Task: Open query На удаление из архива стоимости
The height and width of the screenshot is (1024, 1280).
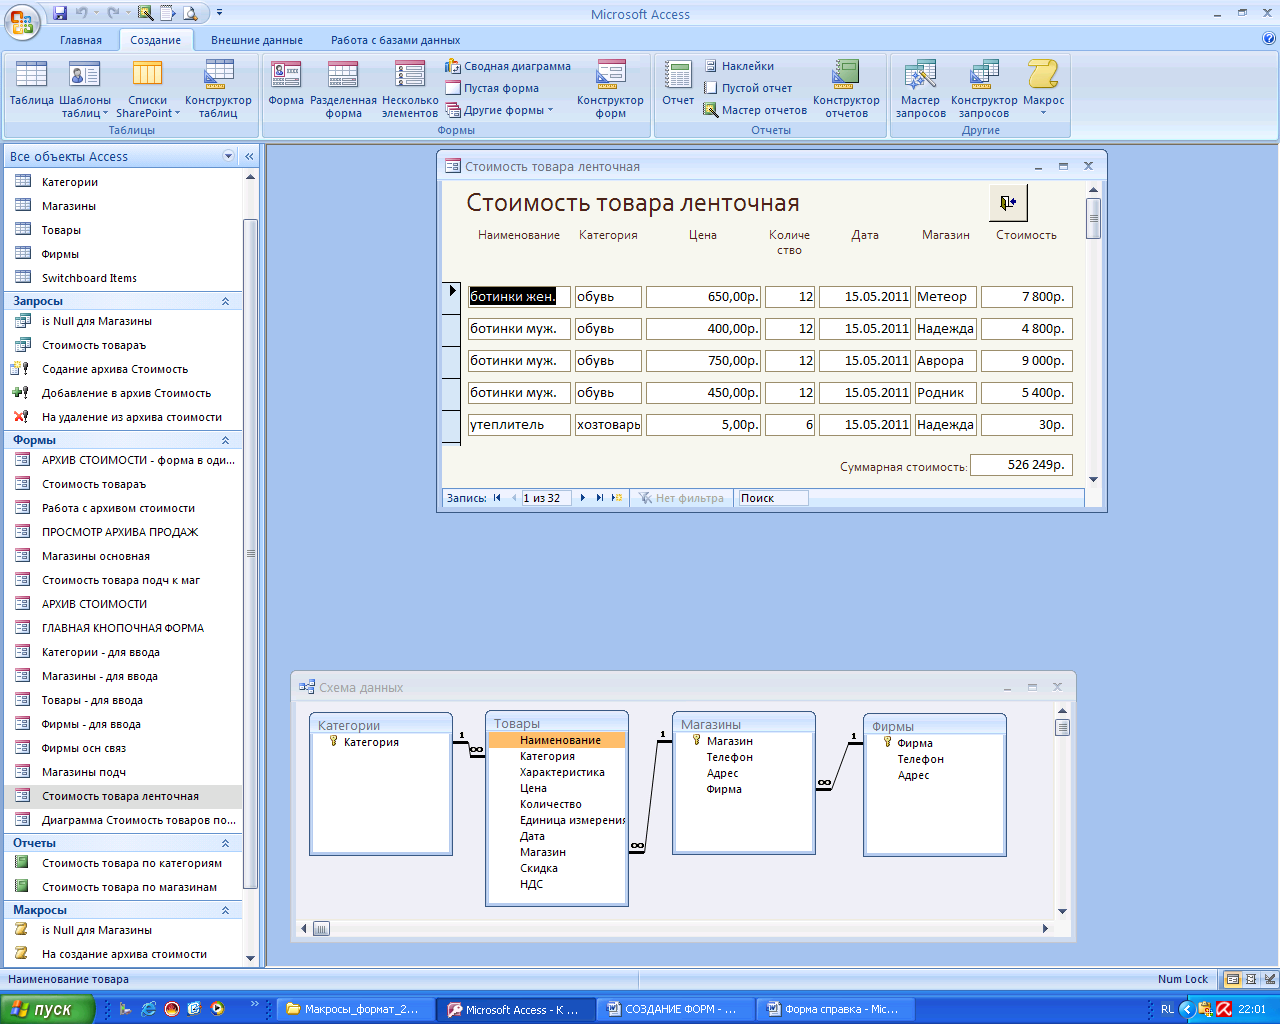Action: [x=123, y=417]
